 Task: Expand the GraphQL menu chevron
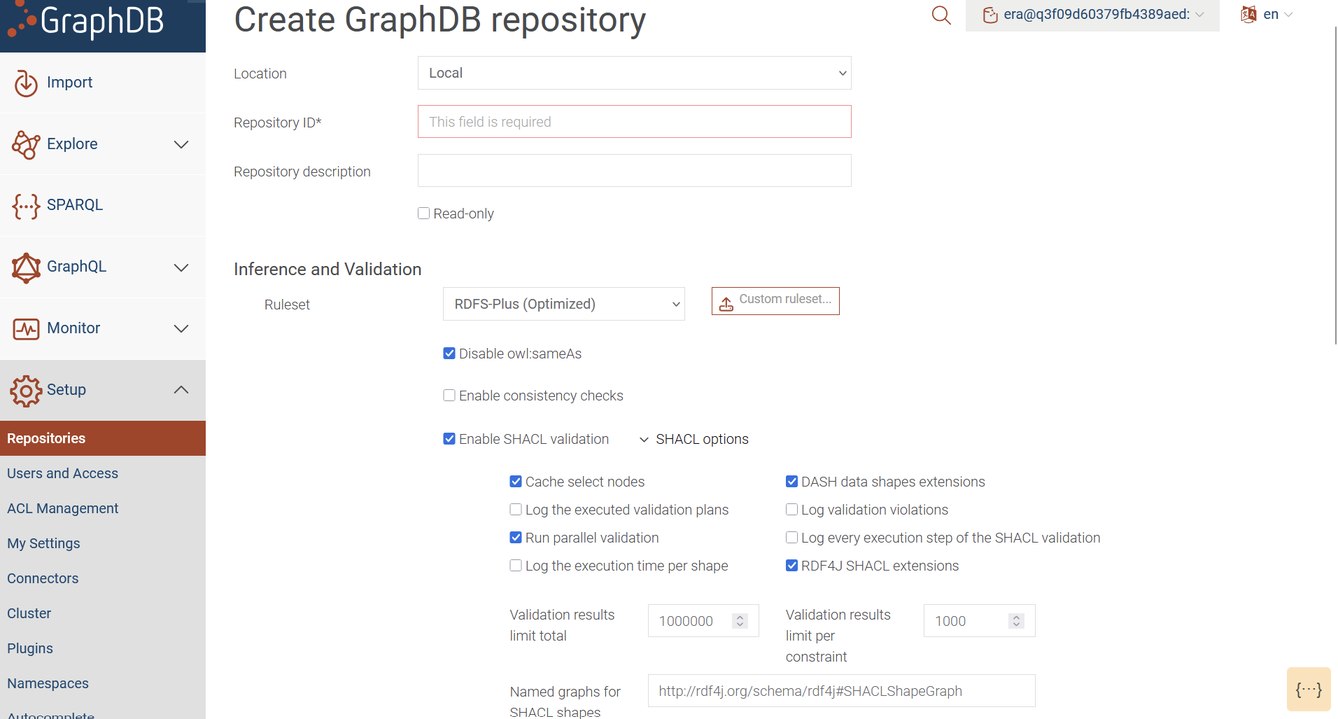coord(181,267)
